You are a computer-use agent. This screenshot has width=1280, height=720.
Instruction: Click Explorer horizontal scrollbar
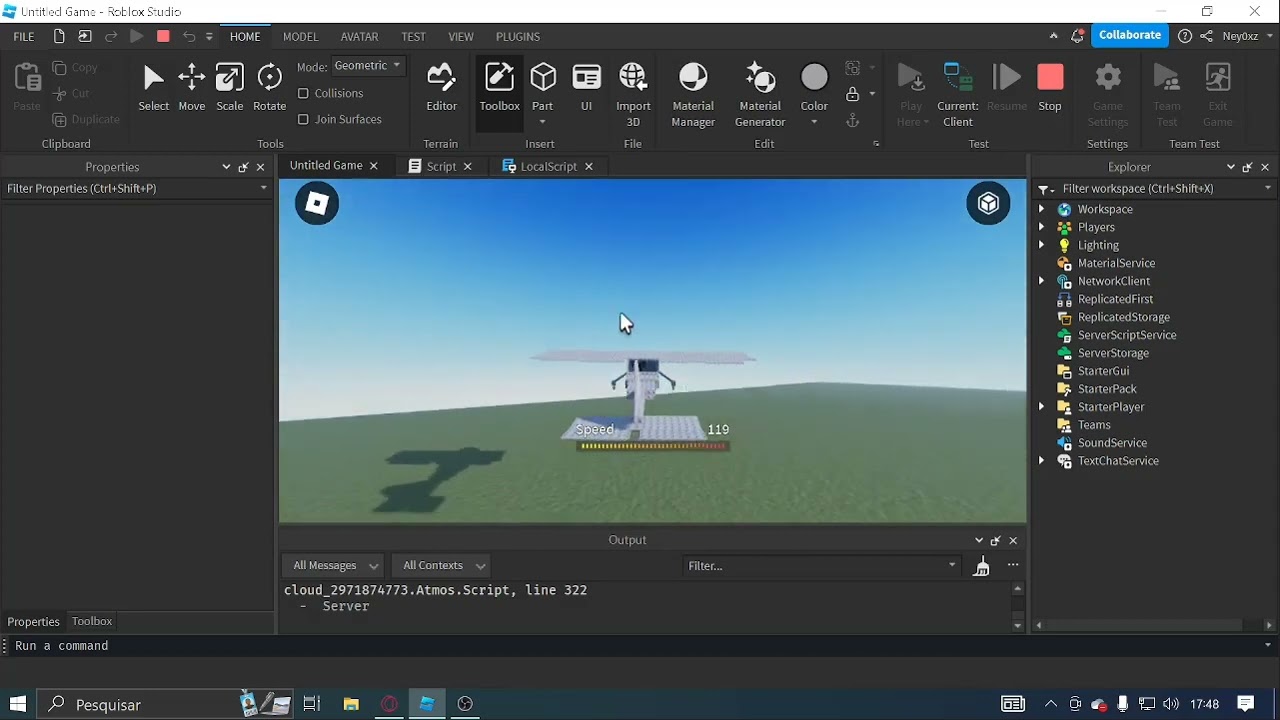coord(1145,625)
